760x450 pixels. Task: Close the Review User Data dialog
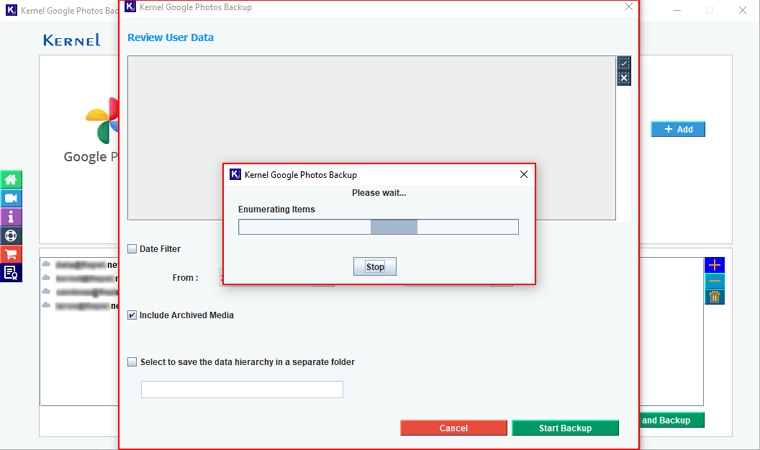click(629, 7)
